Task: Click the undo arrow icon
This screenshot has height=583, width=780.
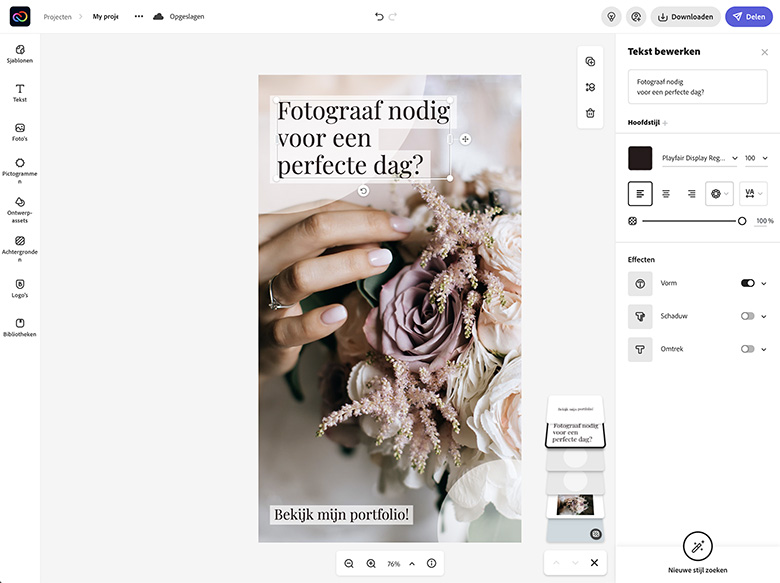Action: 379,17
